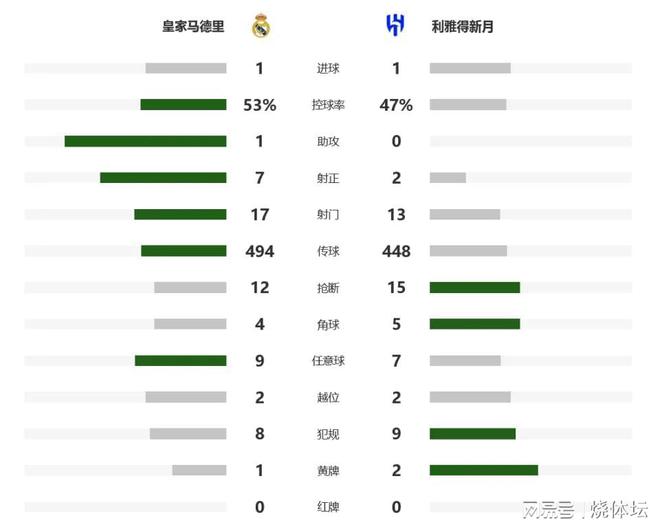The width and height of the screenshot is (660, 529).
Task: Click the 进球 stat label
Action: 328,68
